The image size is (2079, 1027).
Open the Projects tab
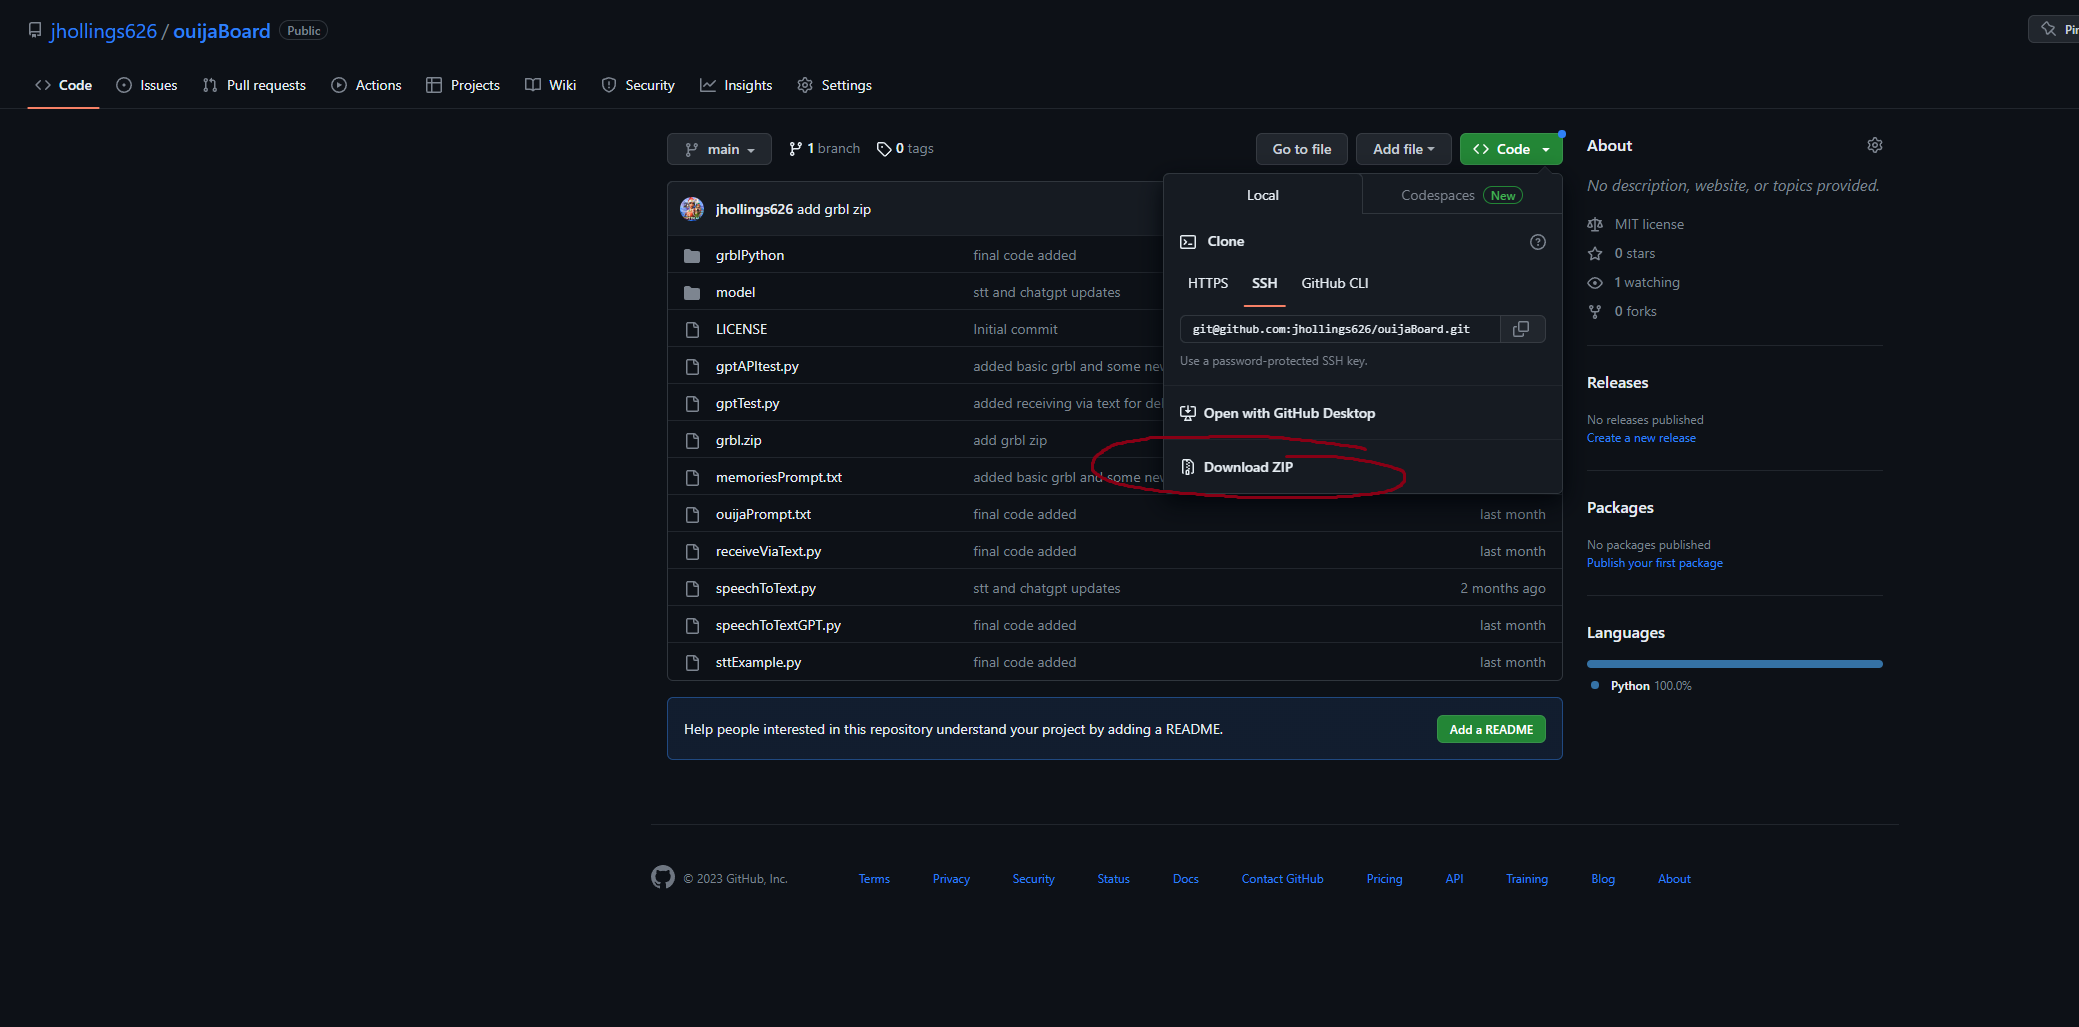tap(463, 85)
